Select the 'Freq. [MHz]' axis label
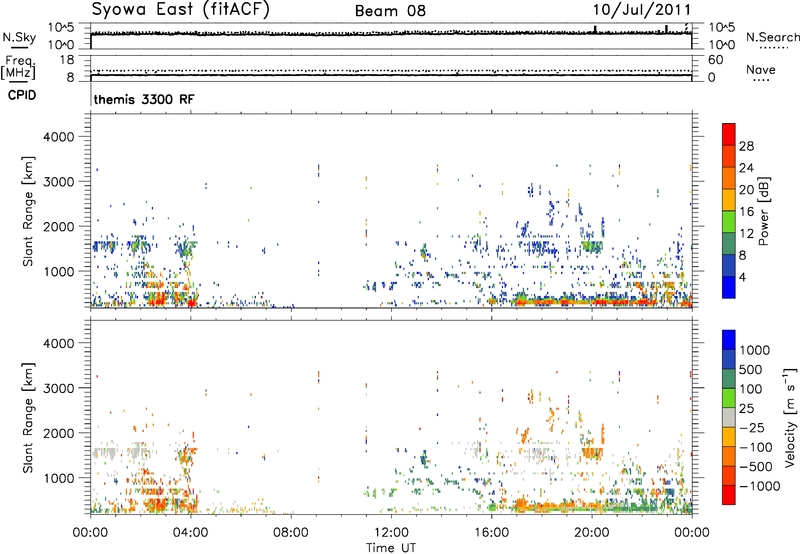Screen dimensions: 800x554 [18, 68]
